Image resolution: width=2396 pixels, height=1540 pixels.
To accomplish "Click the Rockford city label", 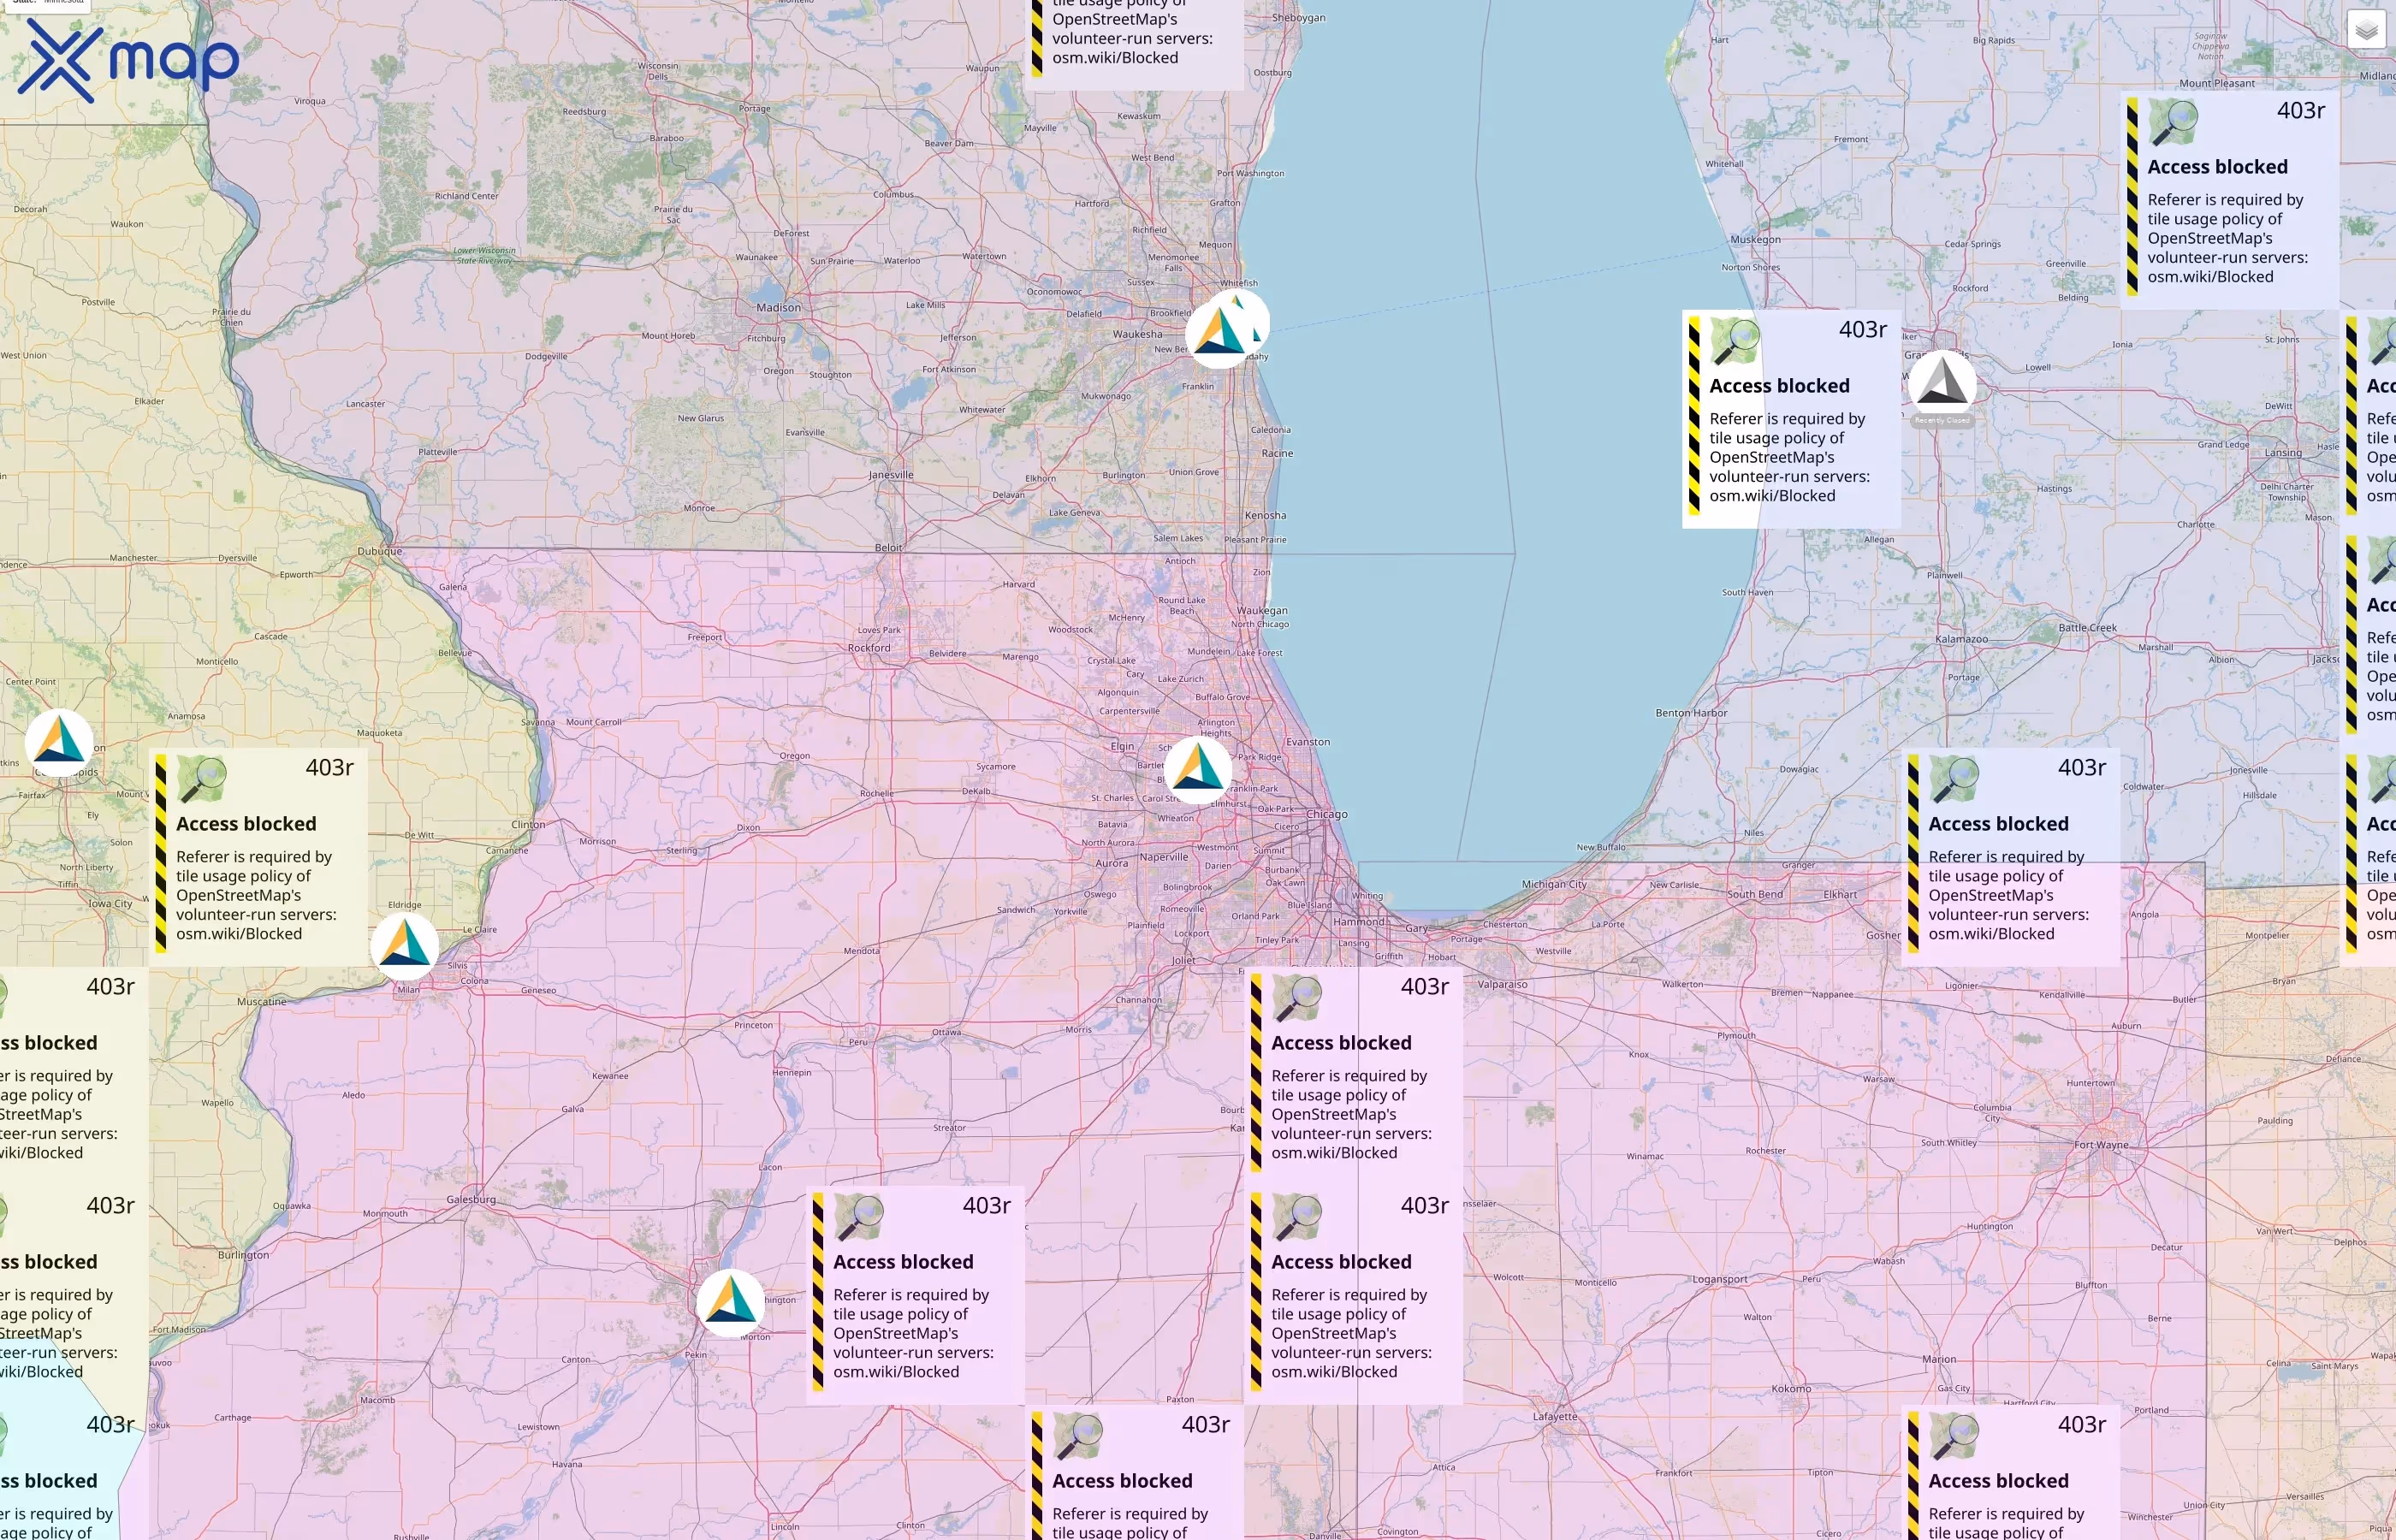I will point(869,648).
